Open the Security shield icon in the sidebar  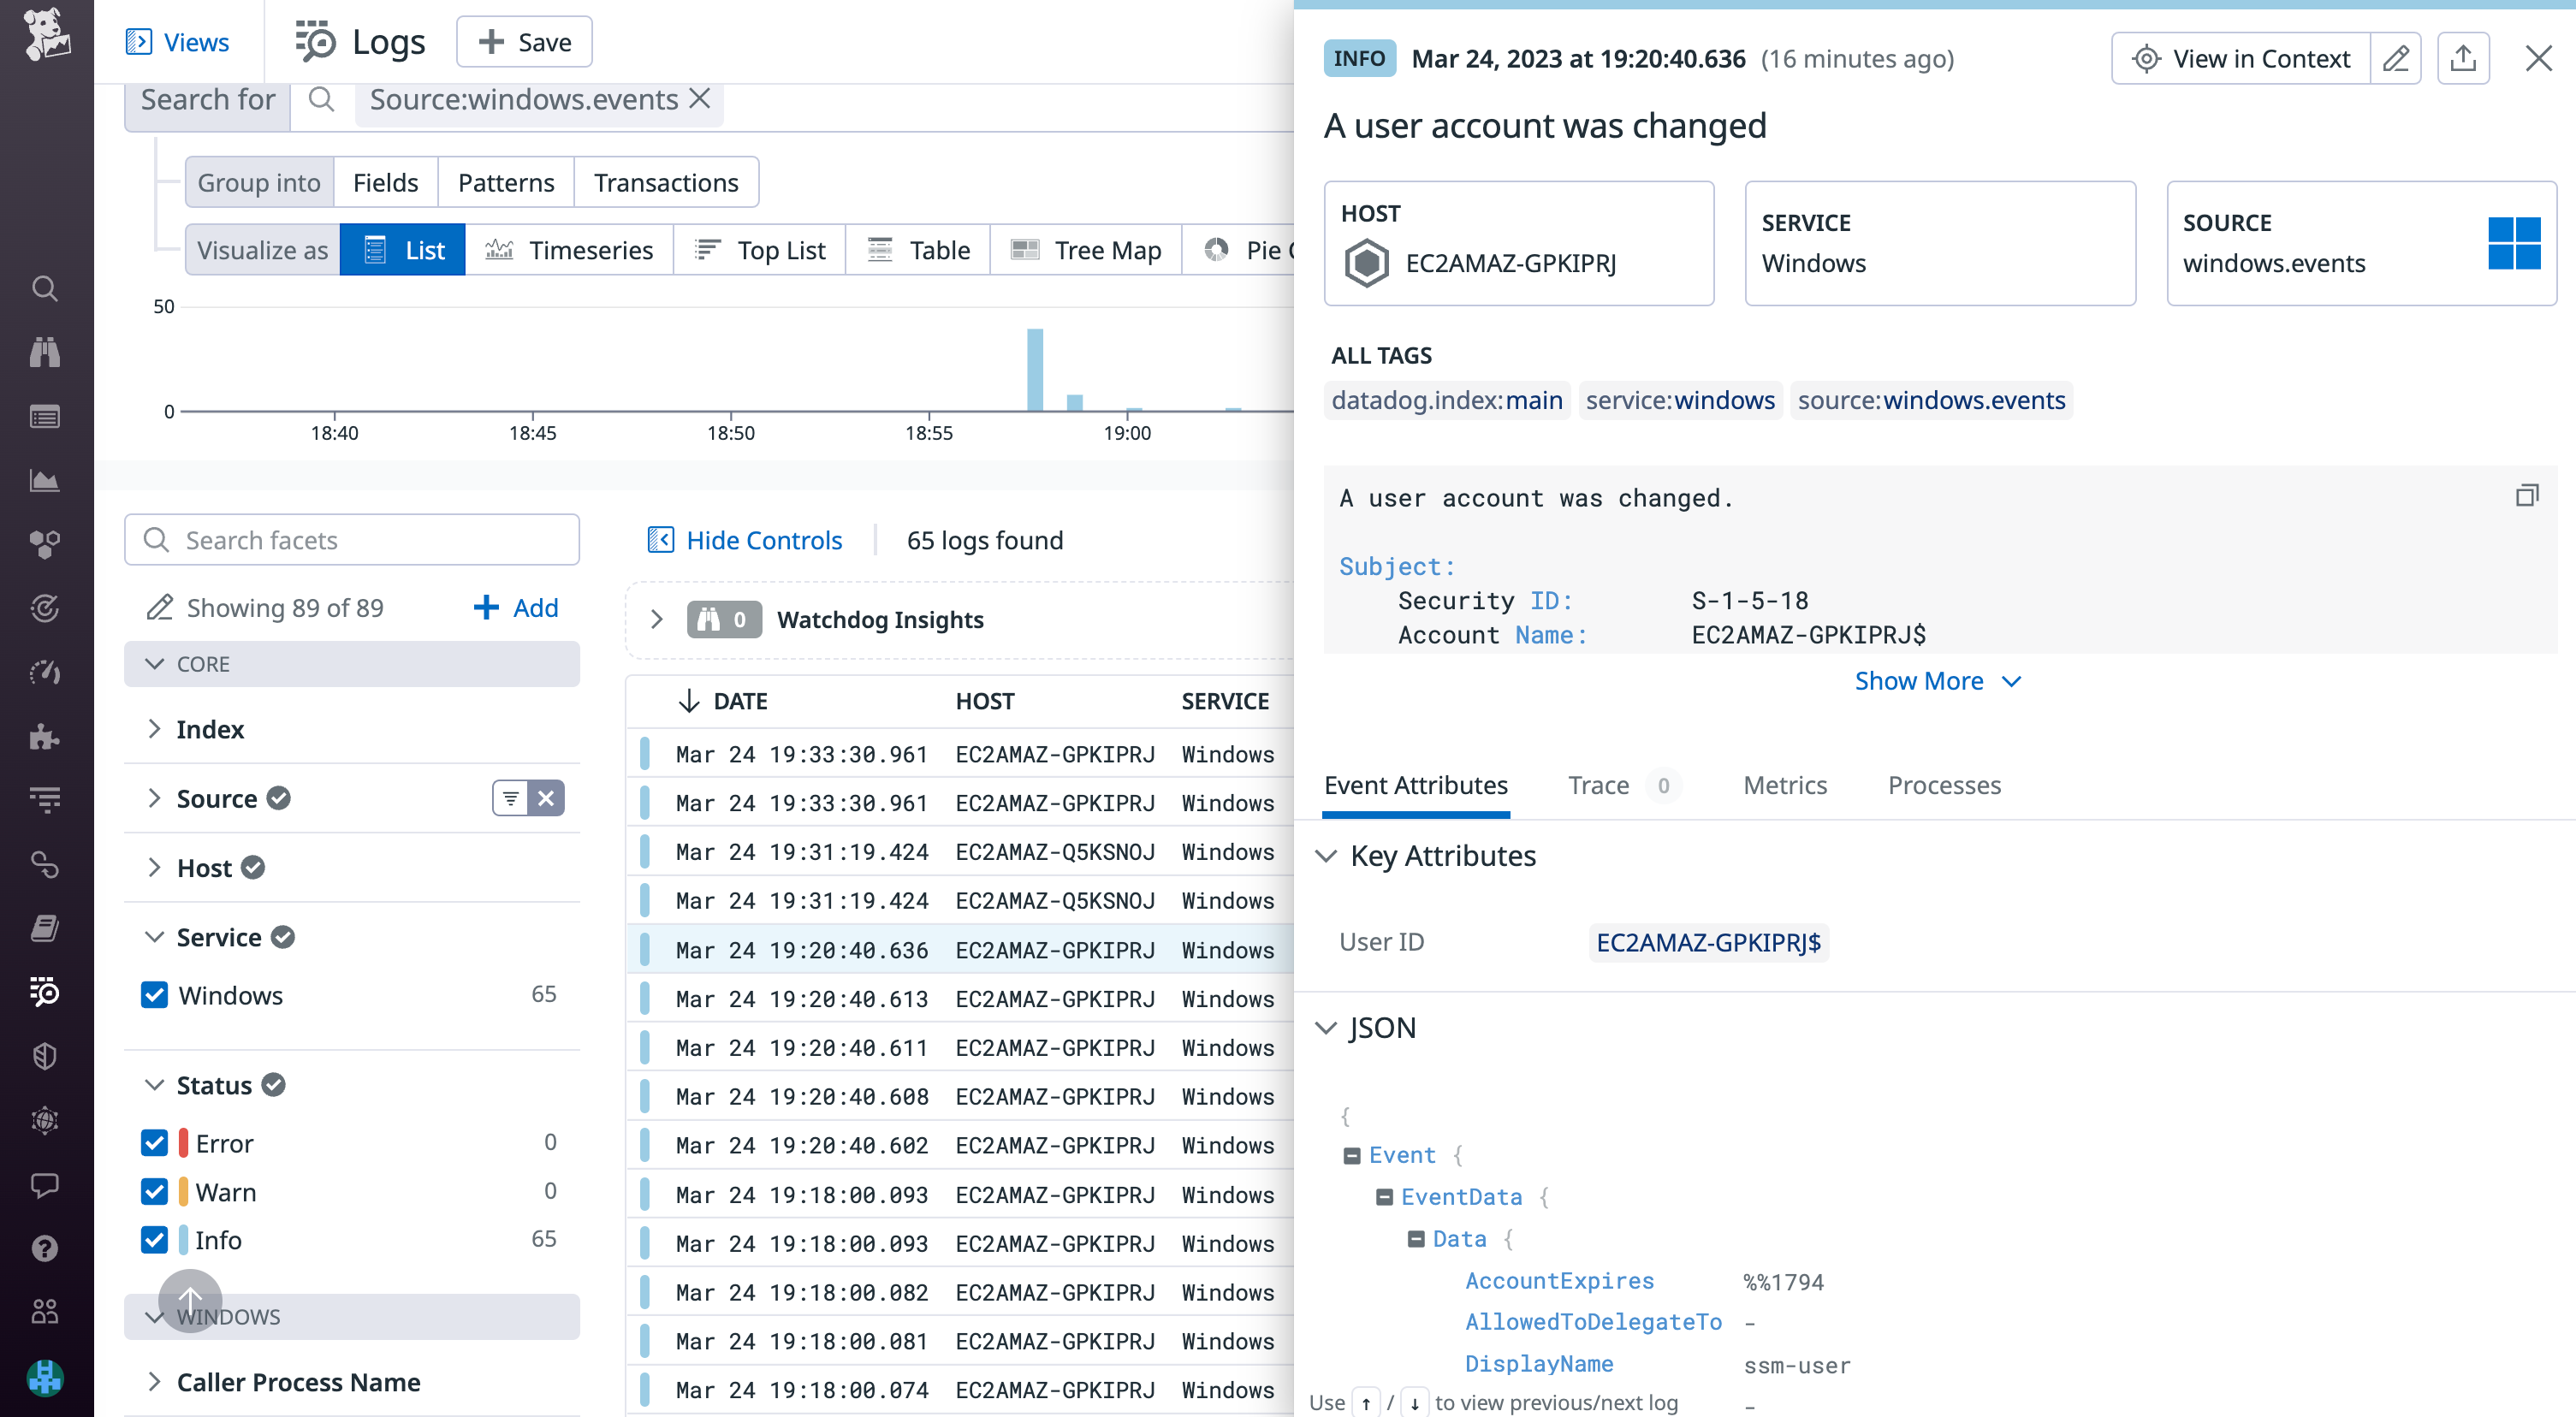click(45, 1056)
